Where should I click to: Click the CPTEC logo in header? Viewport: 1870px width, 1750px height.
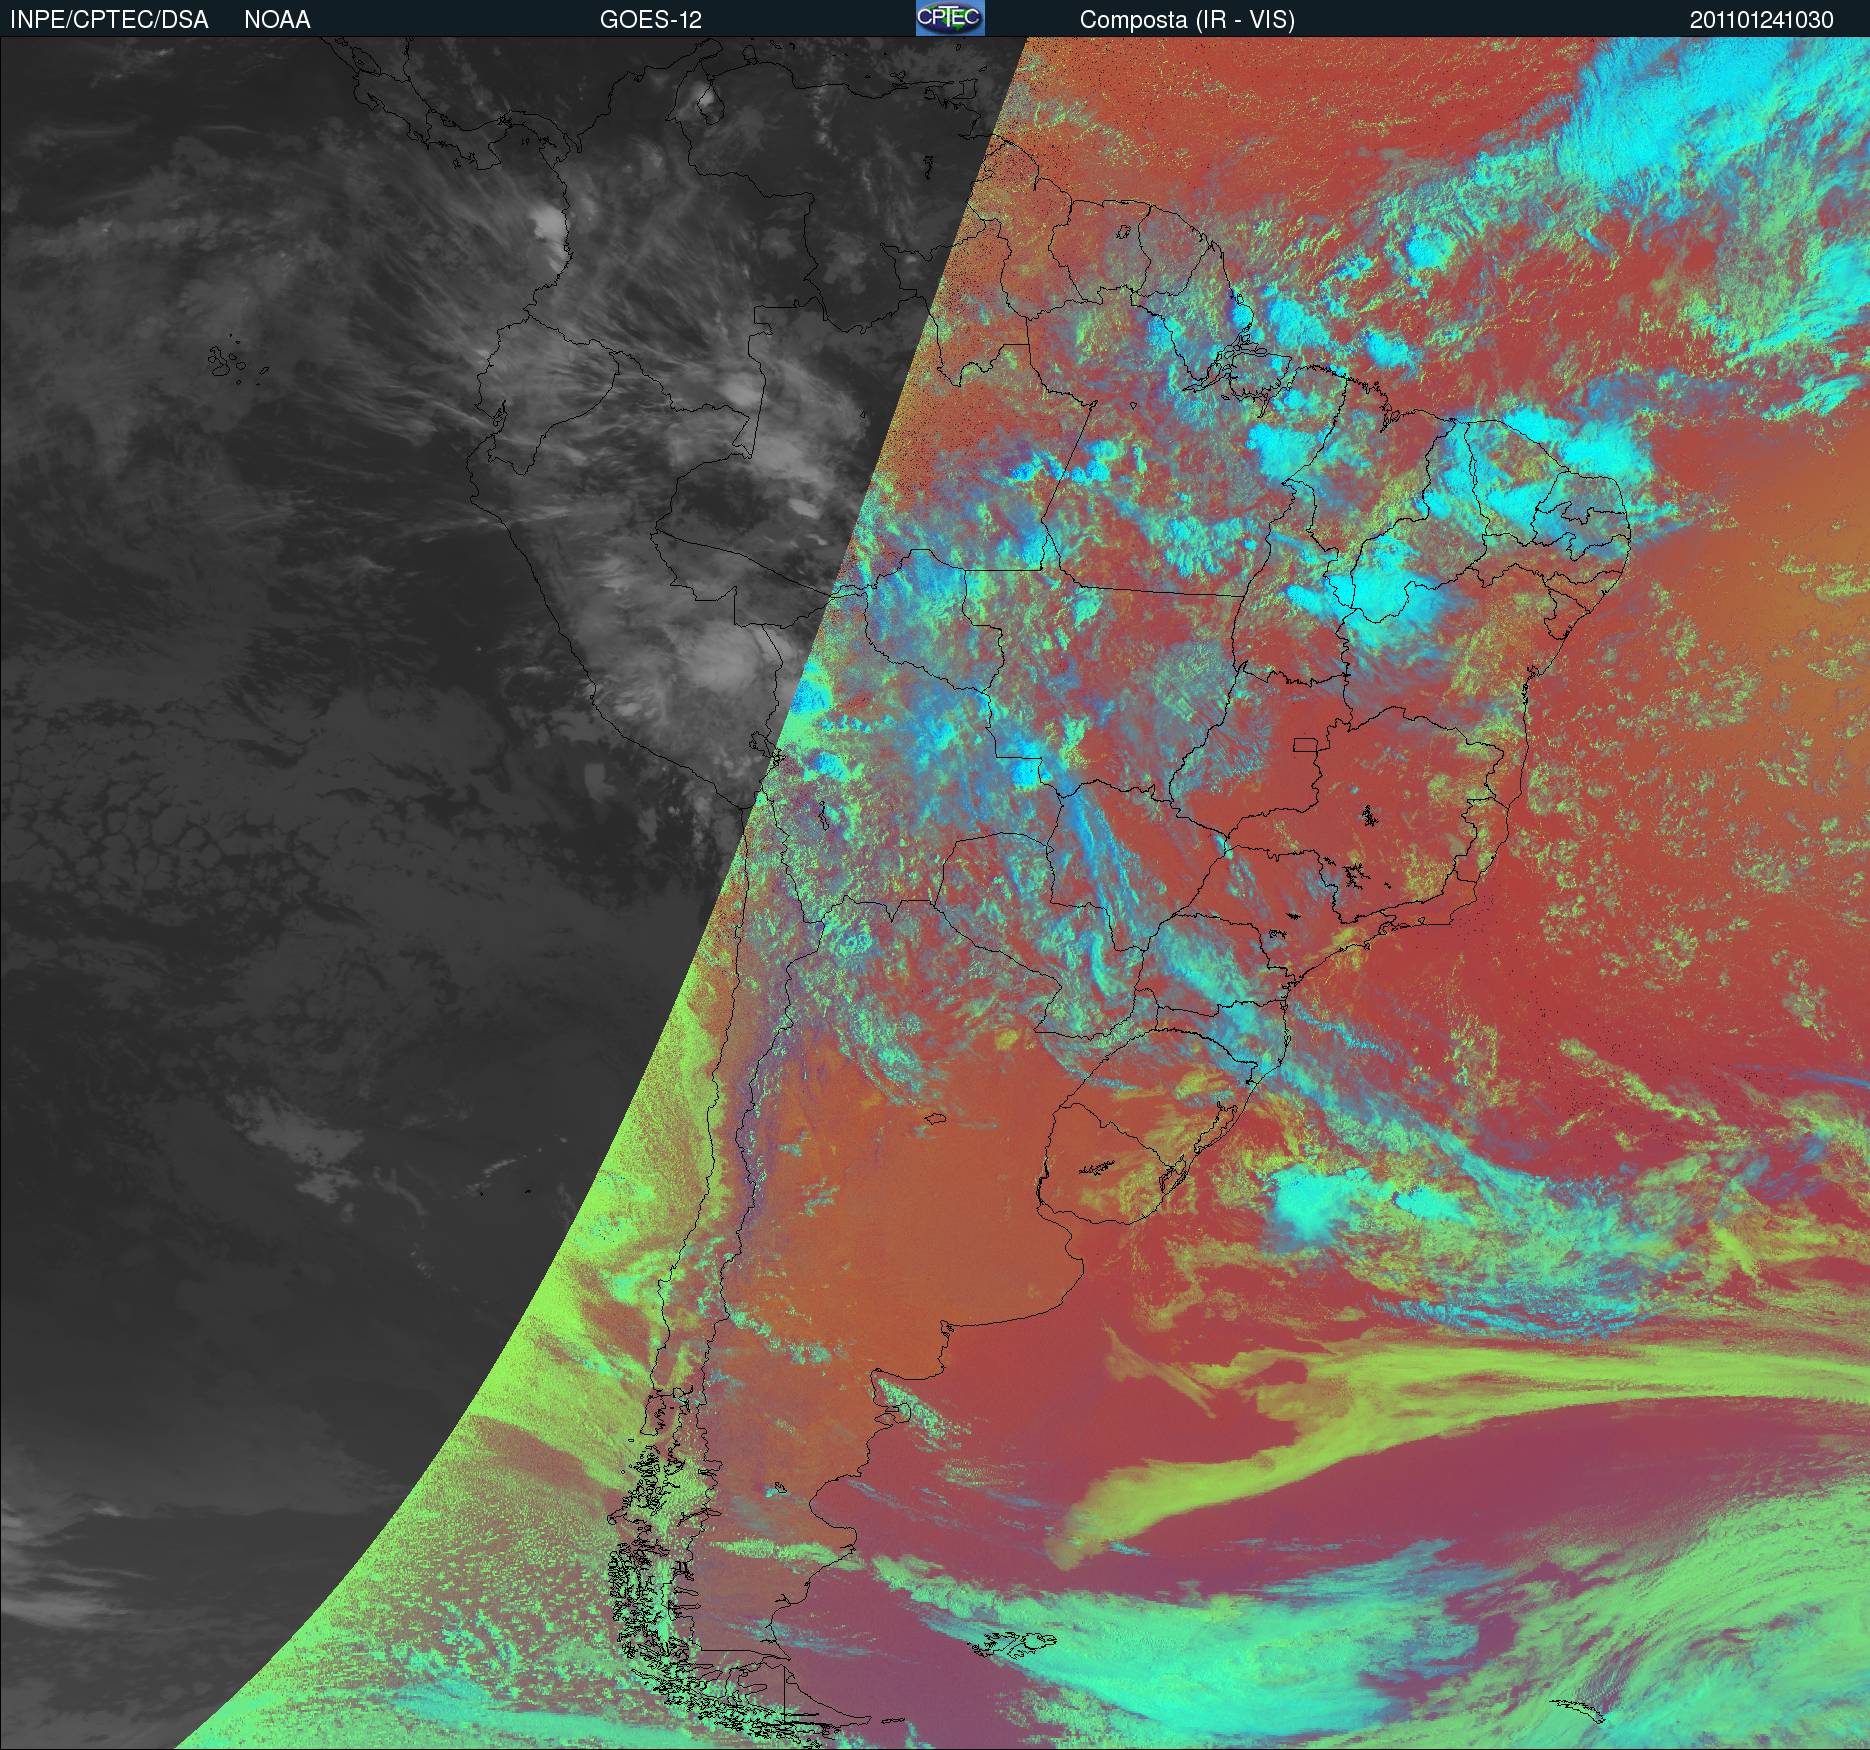coord(950,18)
